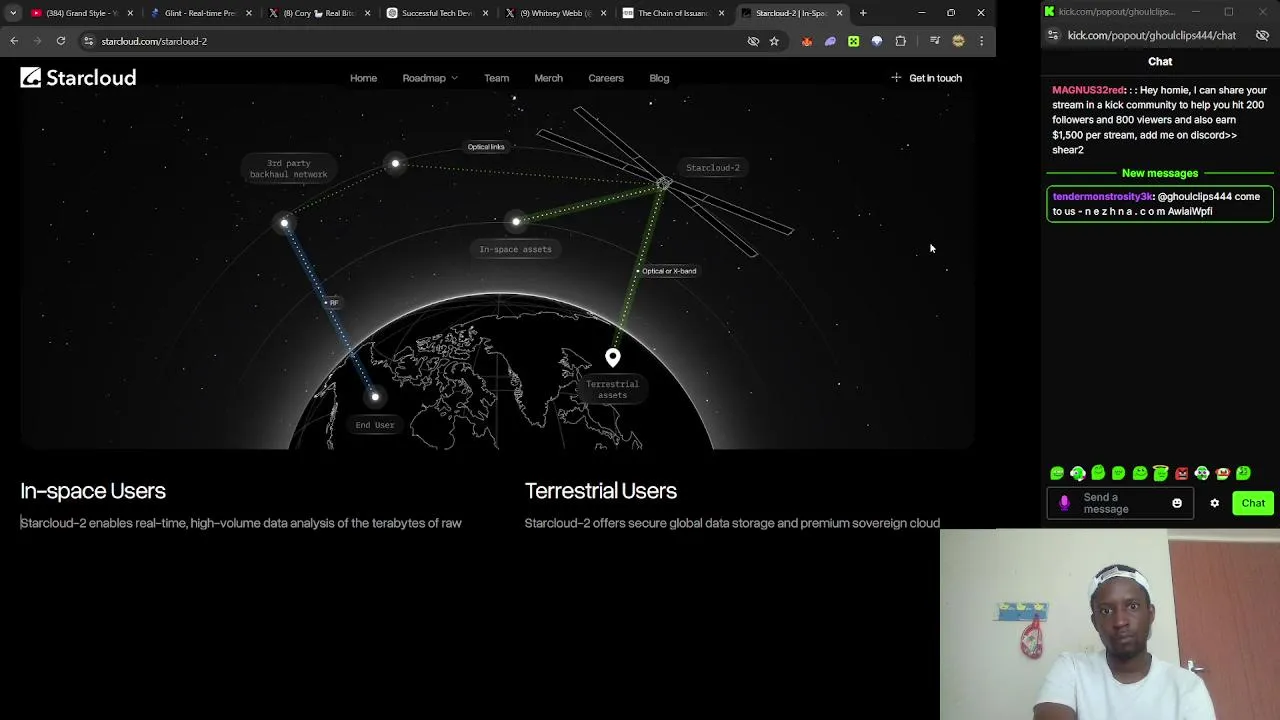Viewport: 1280px width, 720px height.
Task: Open the Blog nav link
Action: tap(659, 78)
